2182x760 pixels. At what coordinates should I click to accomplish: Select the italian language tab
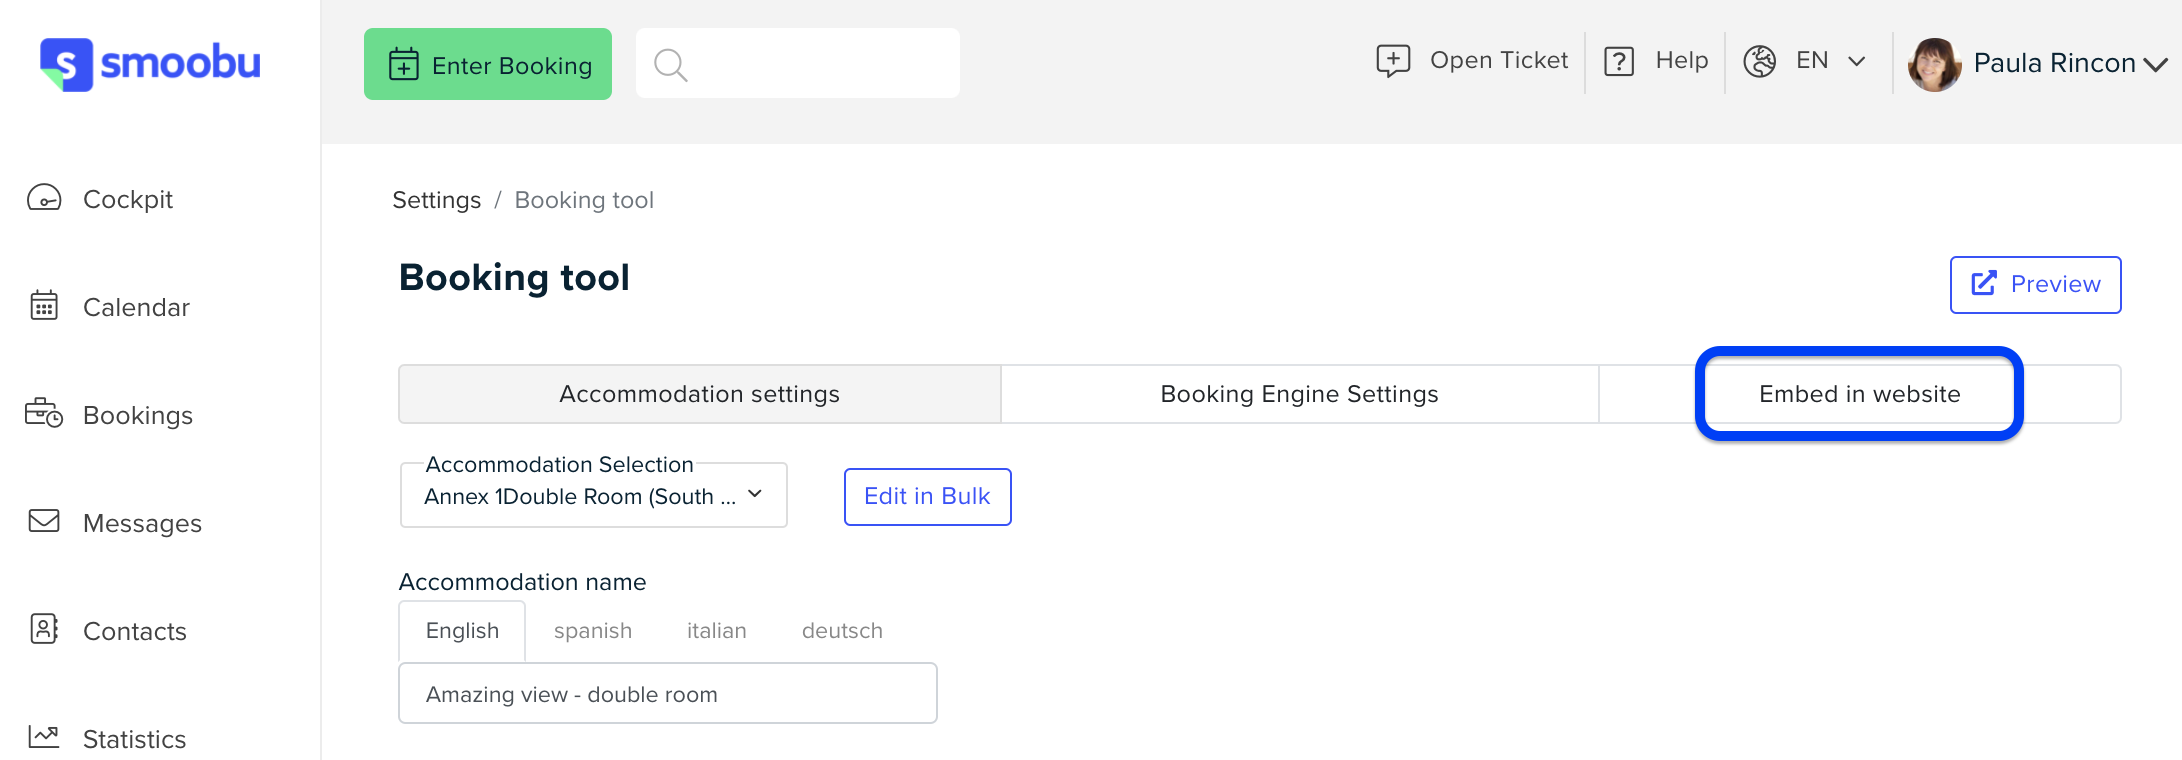point(717,631)
